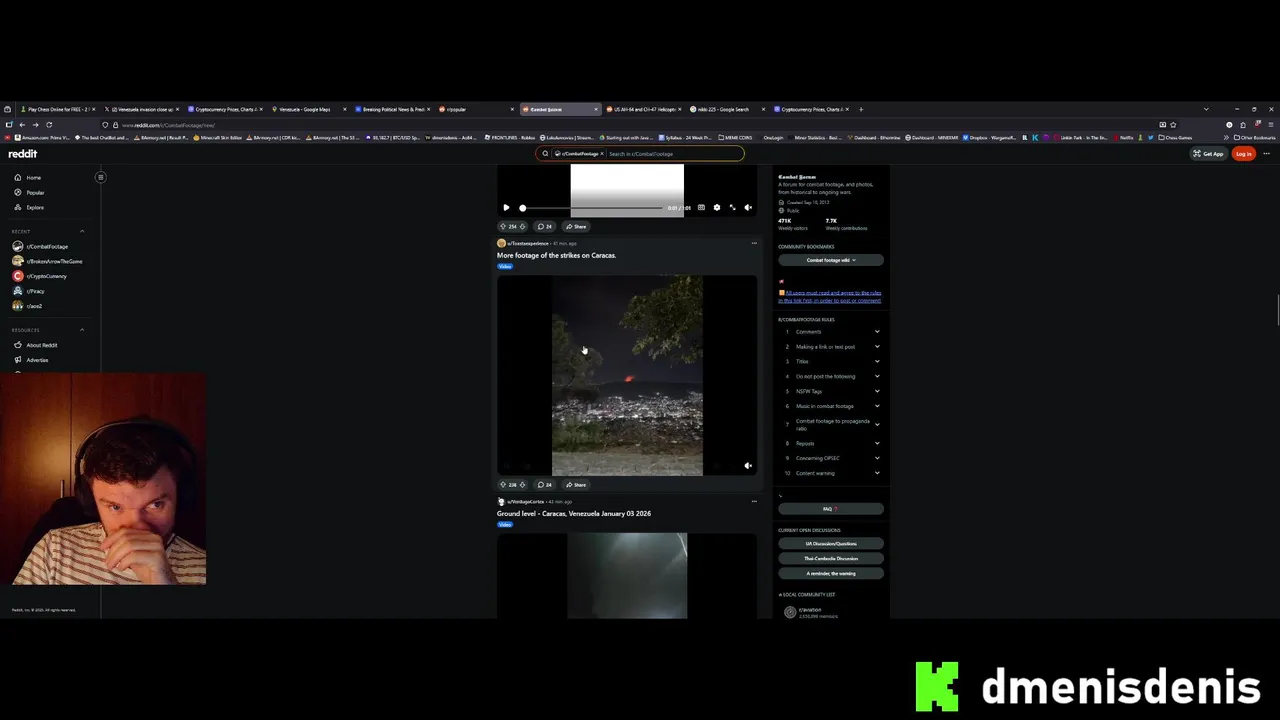This screenshot has width=1280, height=720.
Task: Collapse the Recent section
Action: (82, 231)
